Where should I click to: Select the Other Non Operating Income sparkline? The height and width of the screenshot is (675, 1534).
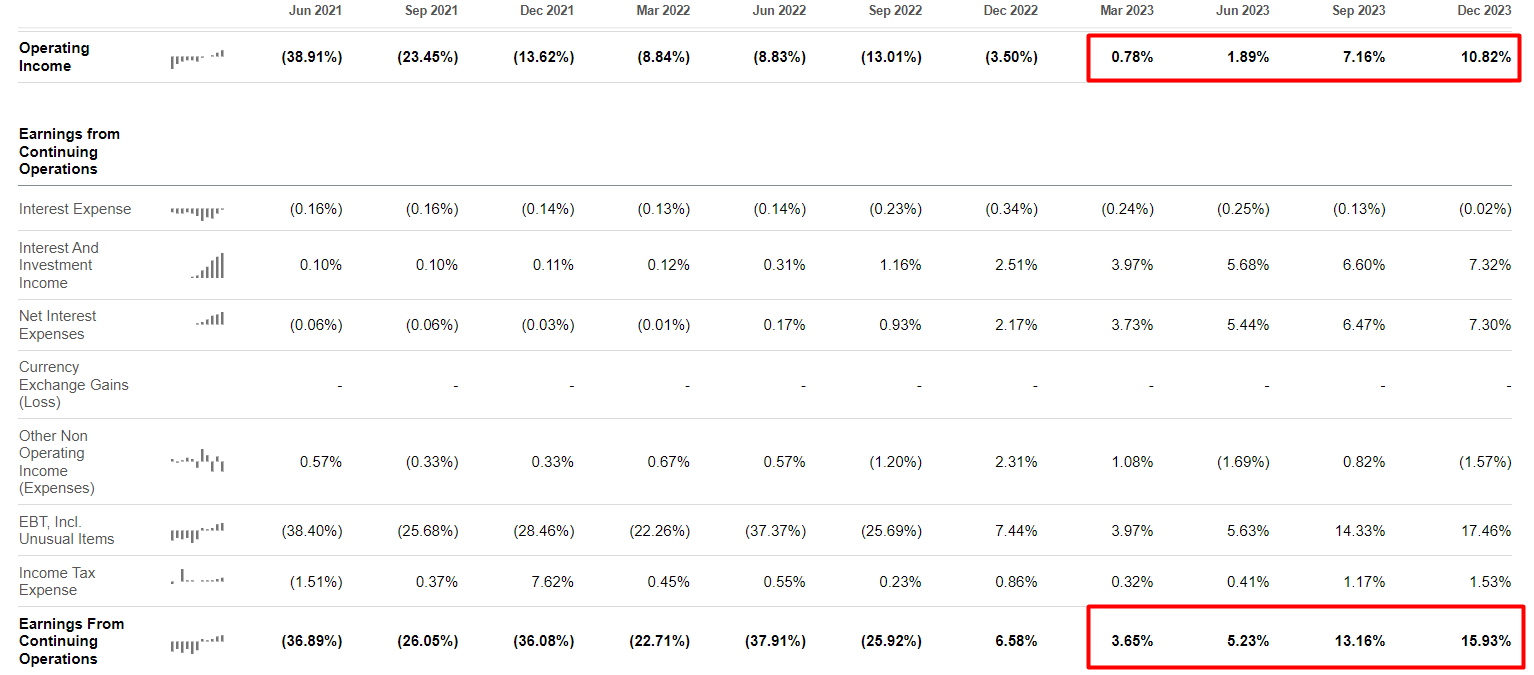197,461
